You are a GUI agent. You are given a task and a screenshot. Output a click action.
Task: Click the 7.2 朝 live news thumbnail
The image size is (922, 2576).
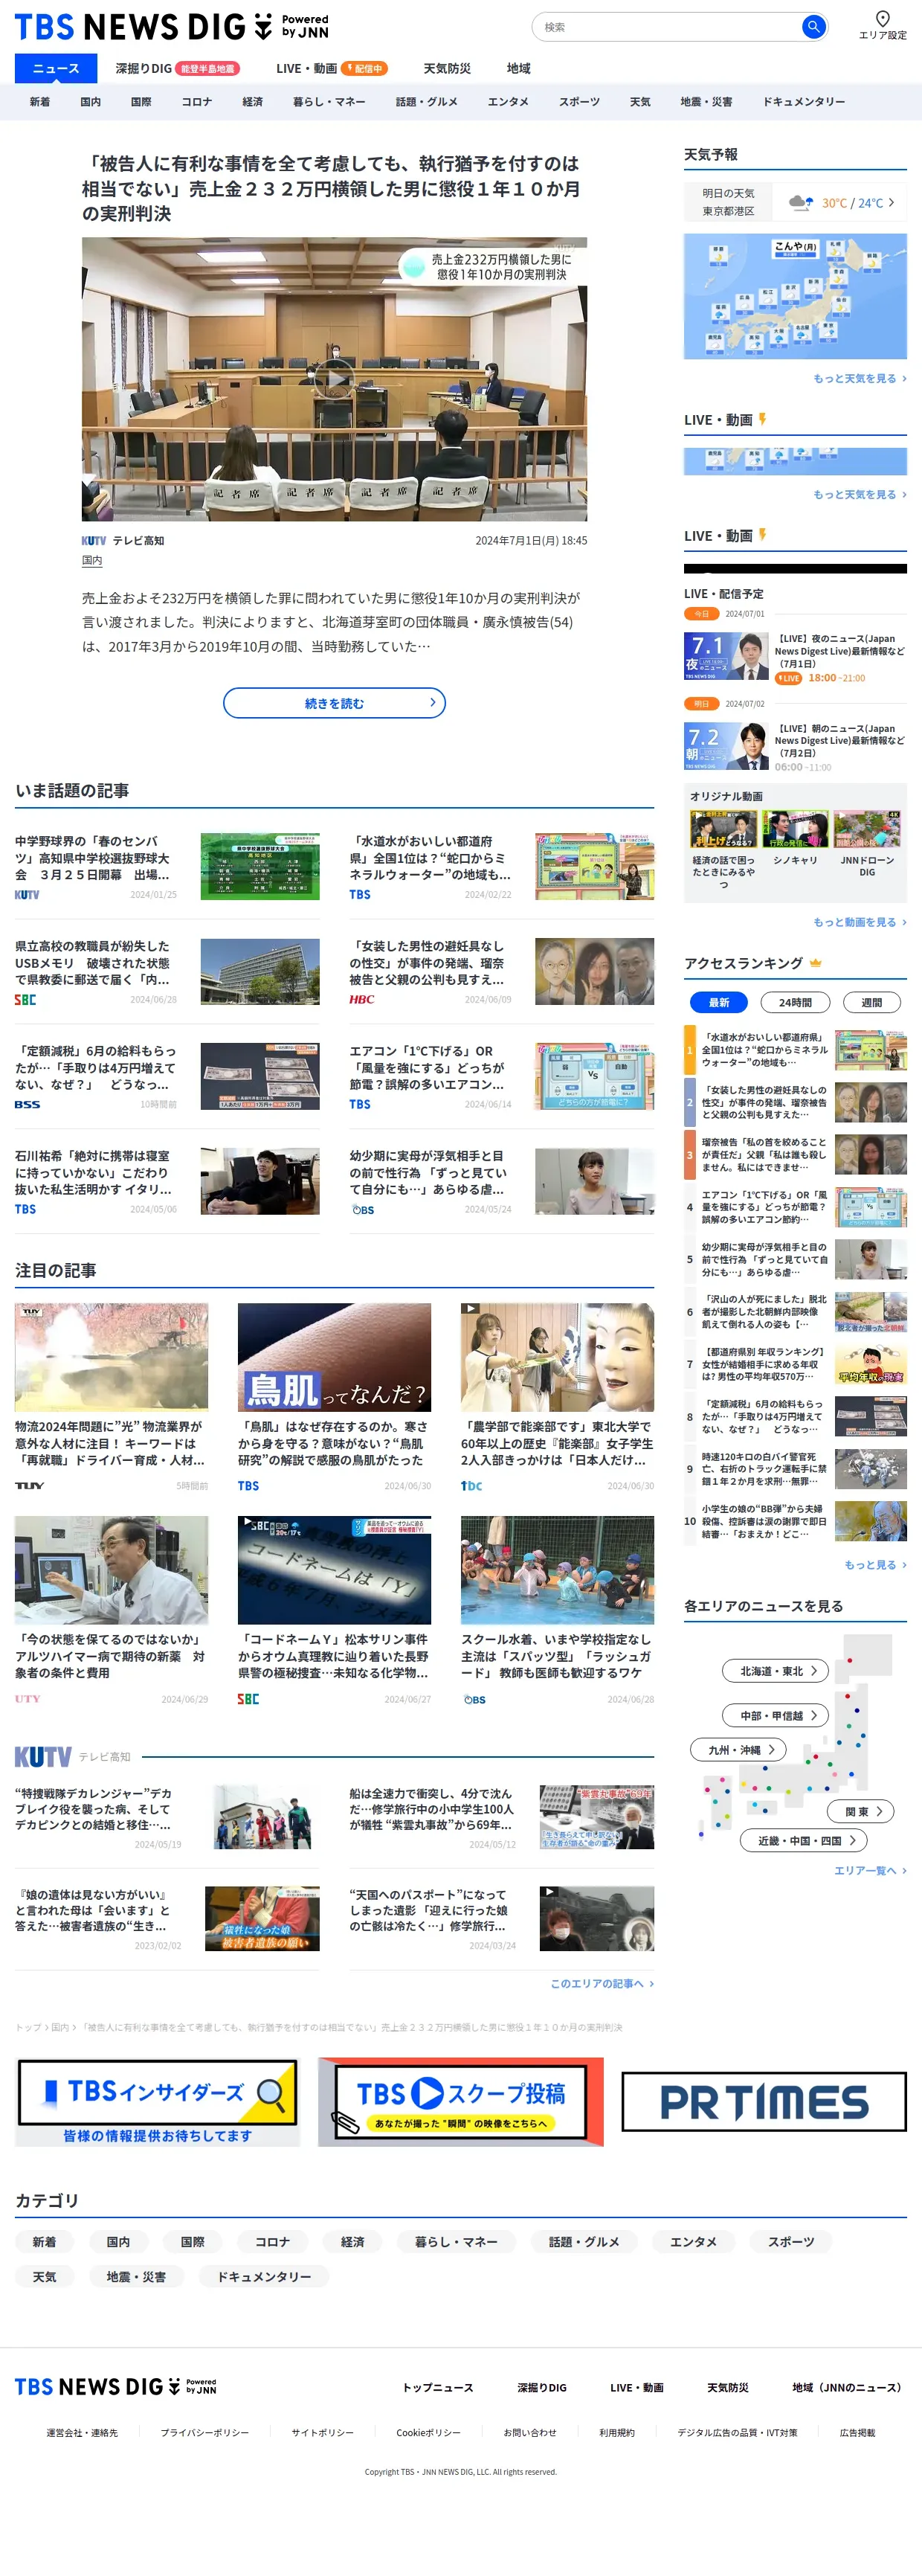[726, 746]
